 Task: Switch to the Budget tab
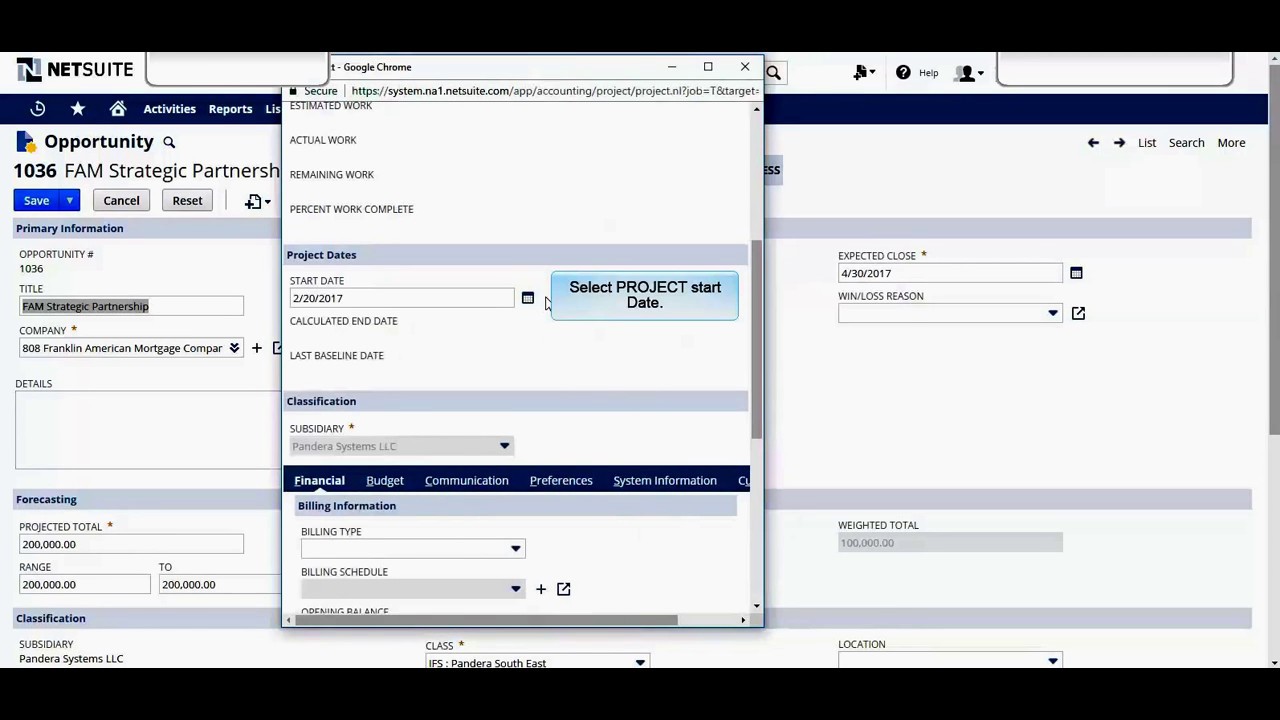click(x=385, y=481)
